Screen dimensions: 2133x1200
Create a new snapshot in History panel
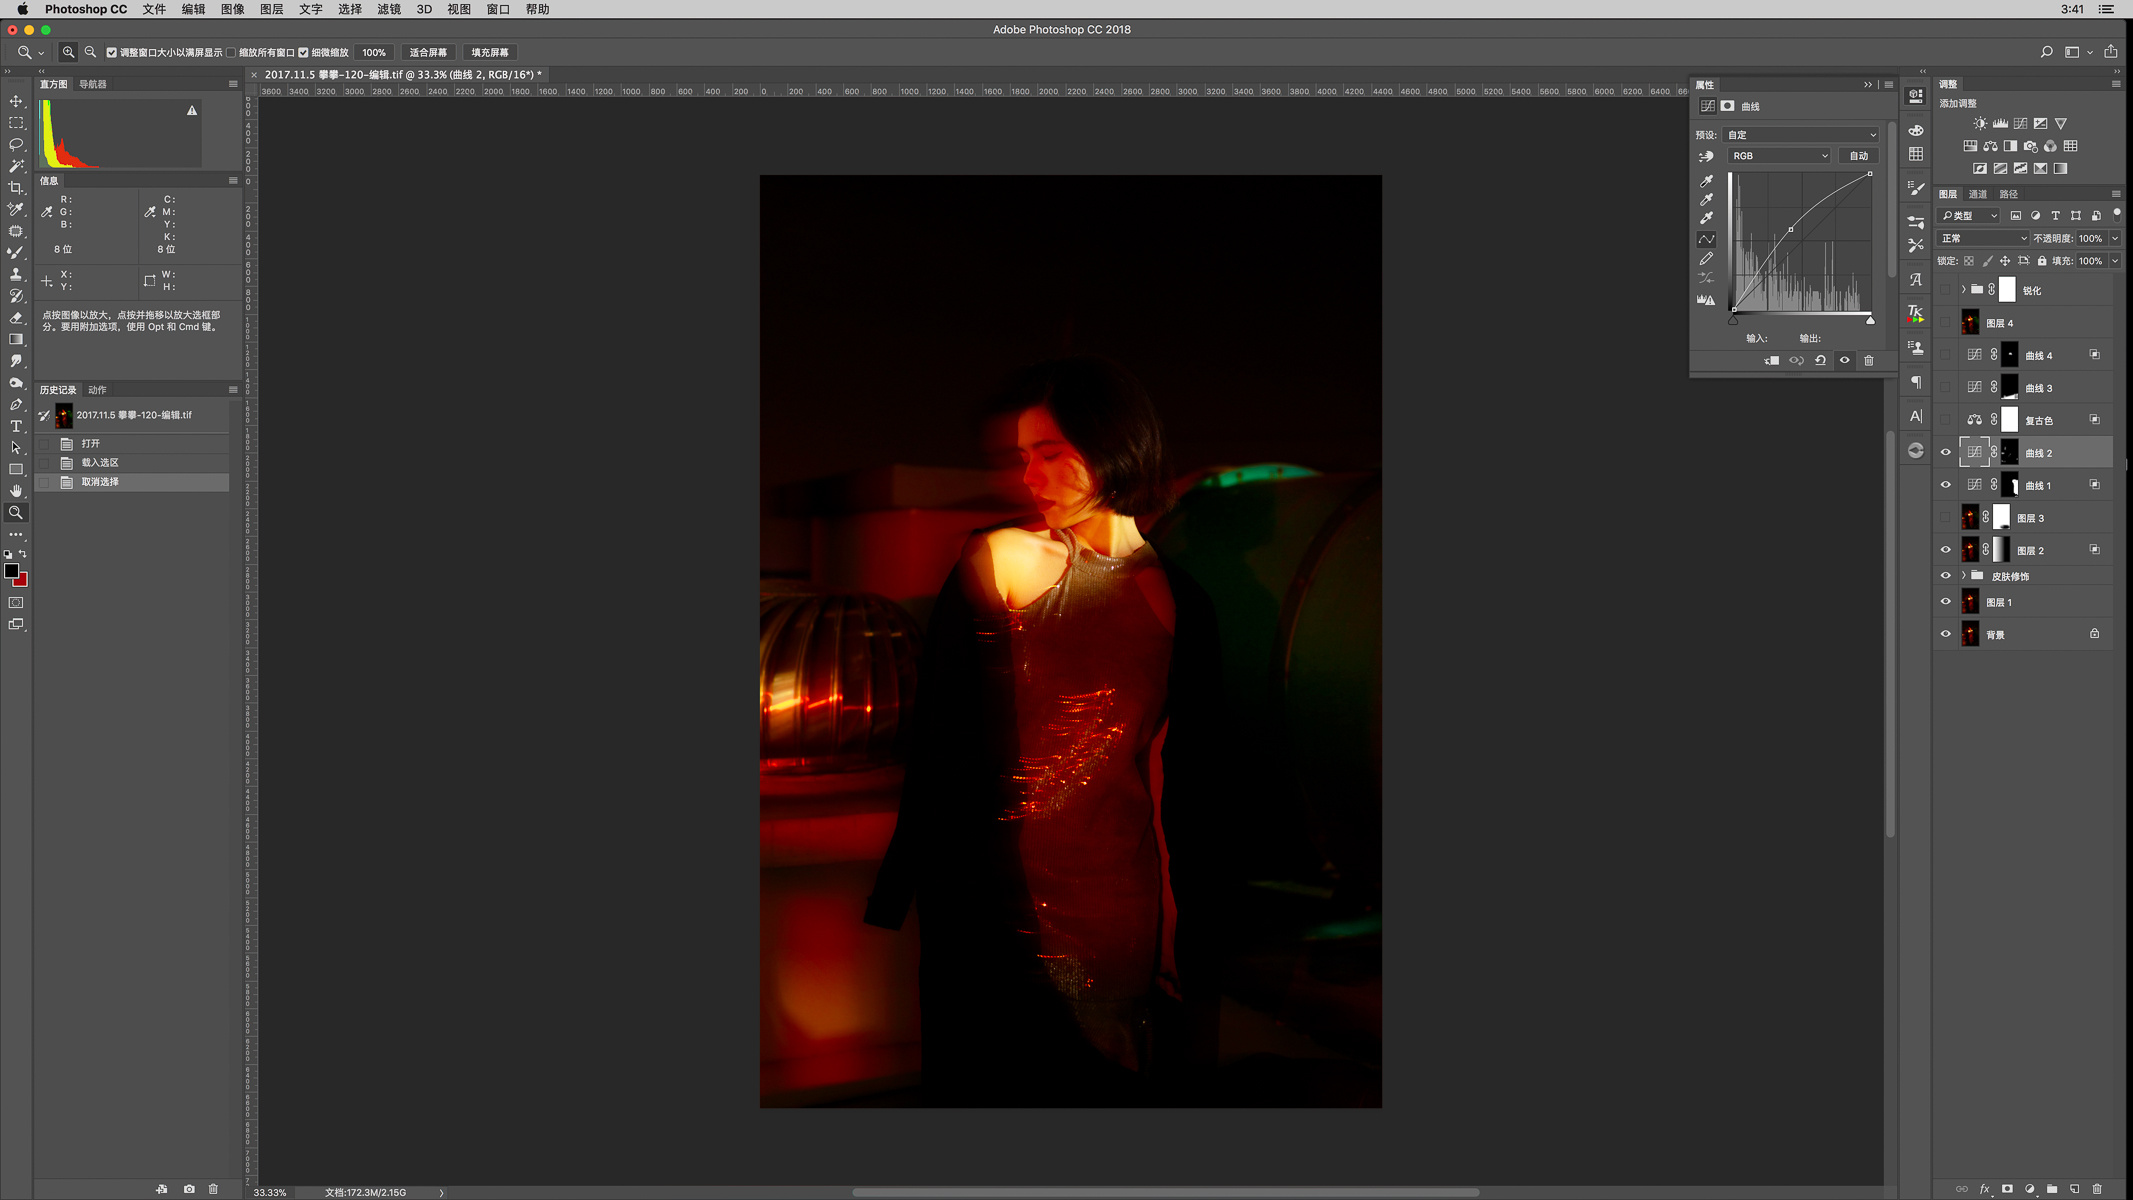pos(189,1189)
